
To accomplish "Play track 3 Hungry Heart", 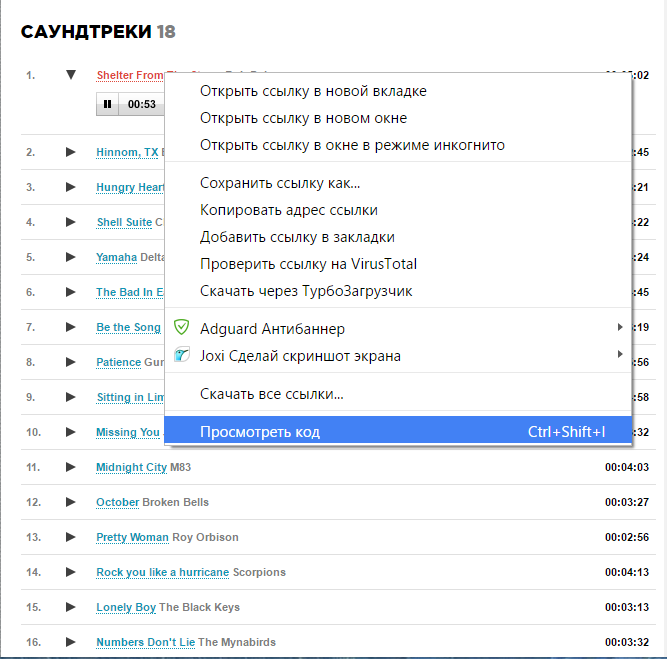I will (x=71, y=187).
